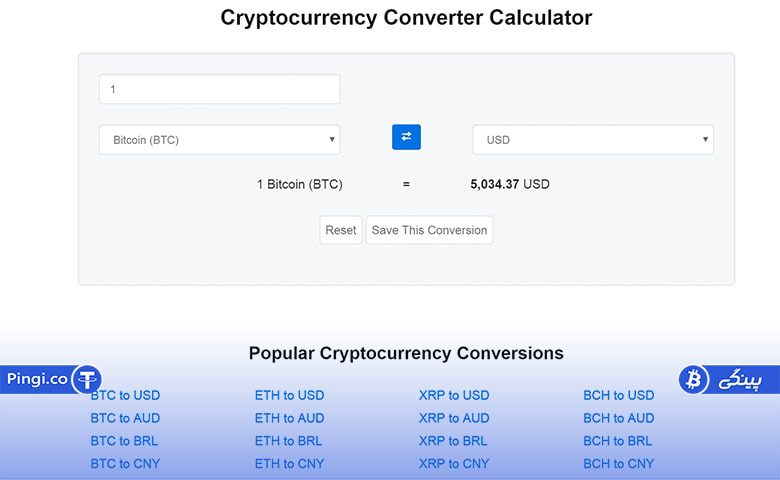This screenshot has height=480, width=780.
Task: Open the Bitcoin (BTC) currency dropdown
Action: 219,140
